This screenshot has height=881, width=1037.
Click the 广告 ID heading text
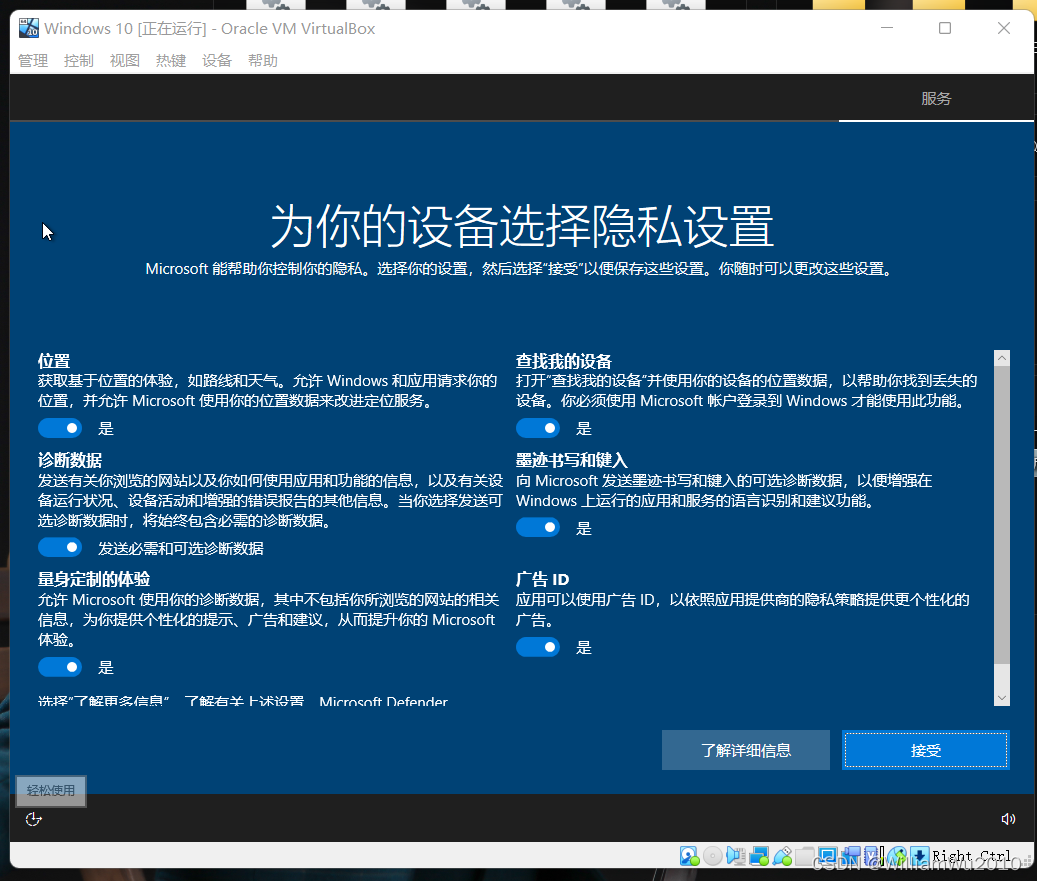click(x=542, y=579)
